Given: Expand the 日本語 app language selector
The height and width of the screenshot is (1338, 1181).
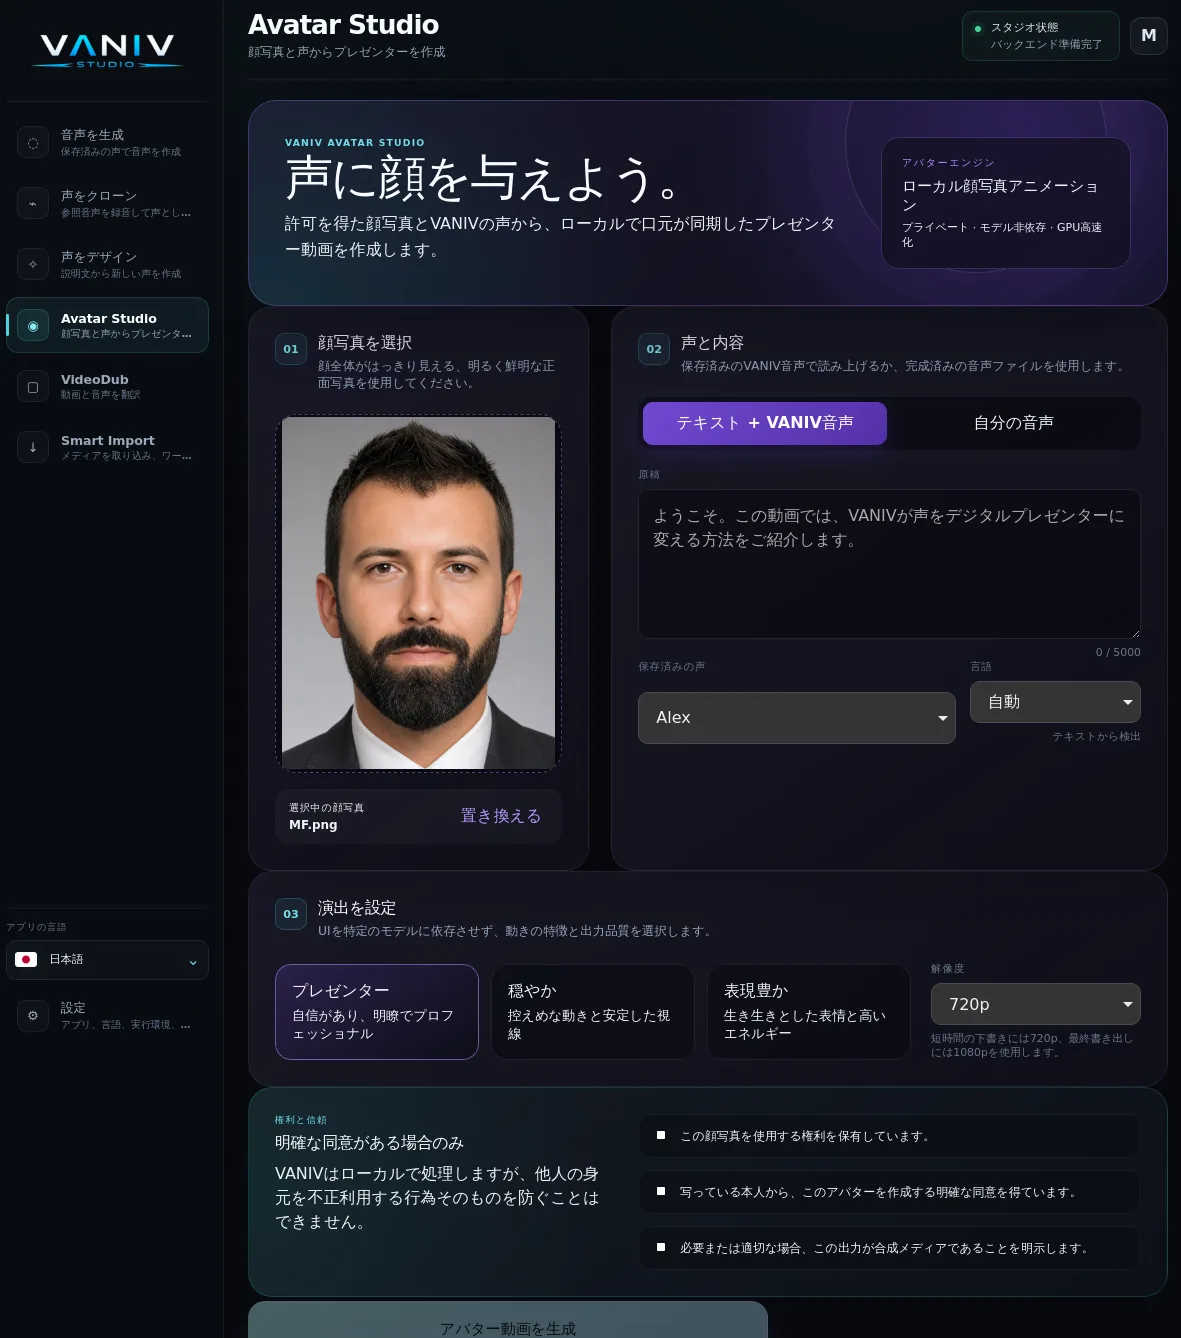Looking at the screenshot, I should pyautogui.click(x=107, y=960).
